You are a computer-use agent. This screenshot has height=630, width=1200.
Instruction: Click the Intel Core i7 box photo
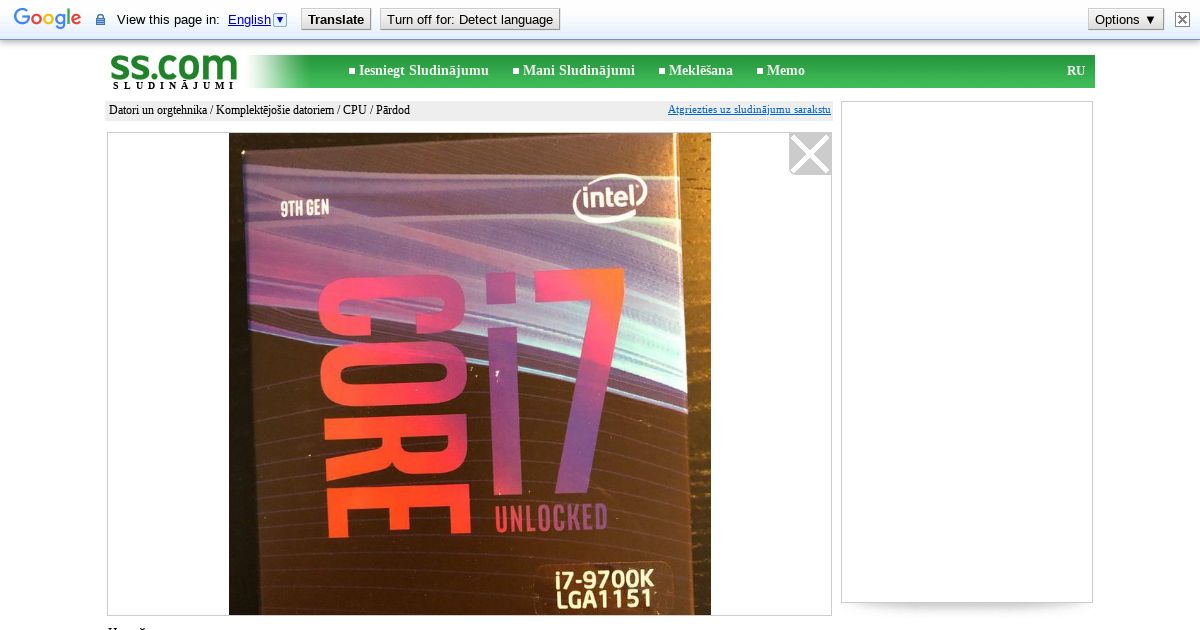tap(470, 374)
